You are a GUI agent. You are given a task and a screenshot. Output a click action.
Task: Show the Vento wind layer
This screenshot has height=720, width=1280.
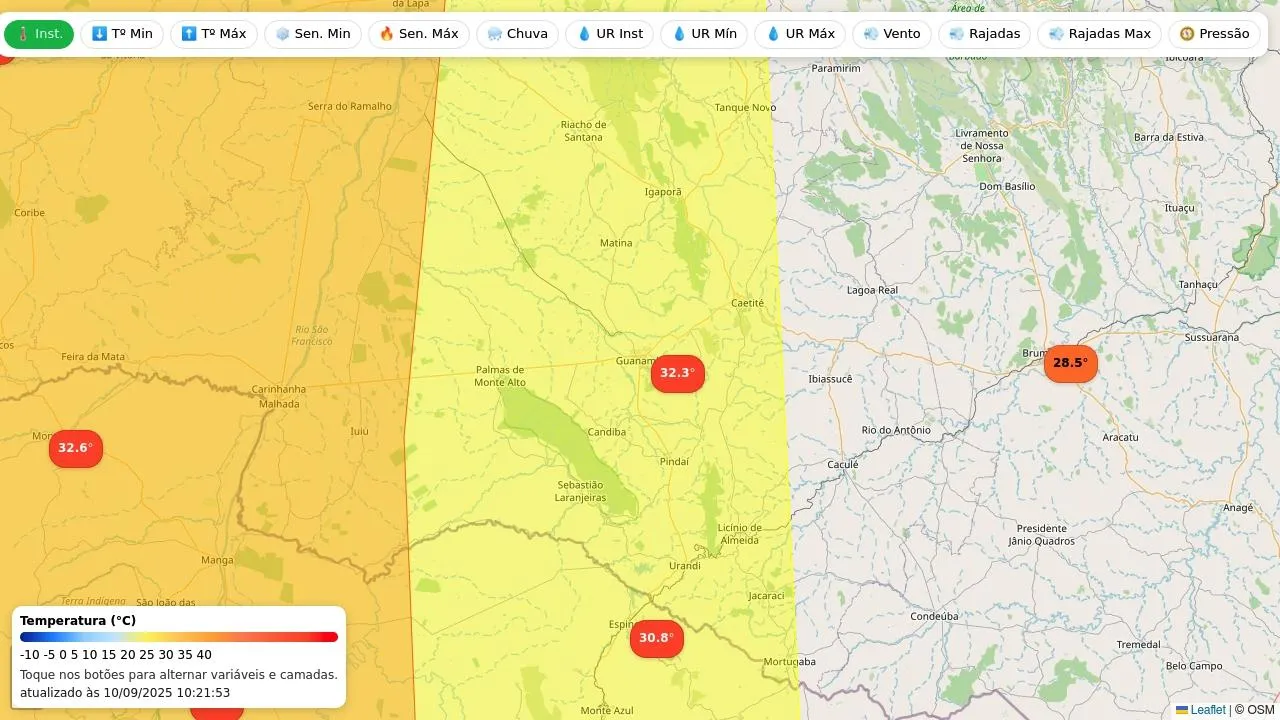pyautogui.click(x=892, y=34)
